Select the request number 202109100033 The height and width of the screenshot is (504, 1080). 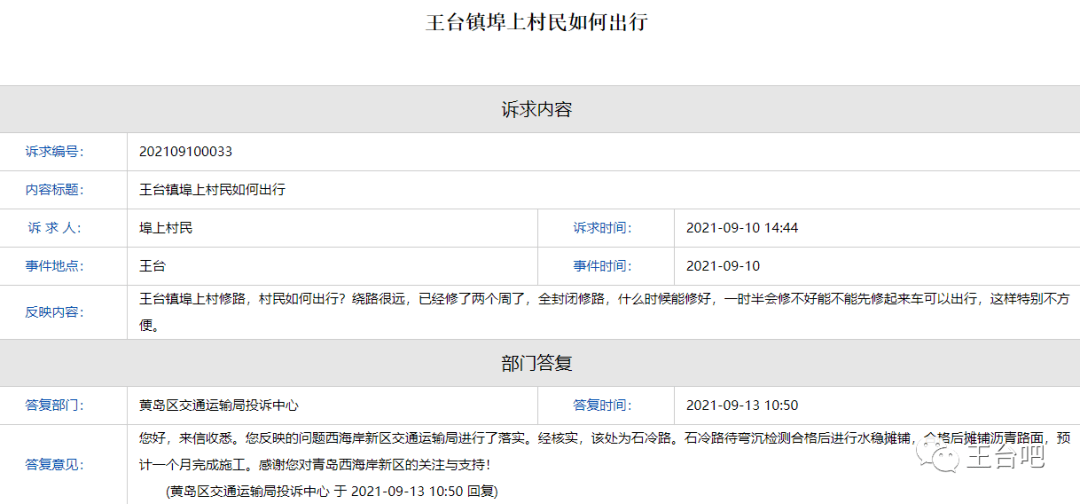185,151
